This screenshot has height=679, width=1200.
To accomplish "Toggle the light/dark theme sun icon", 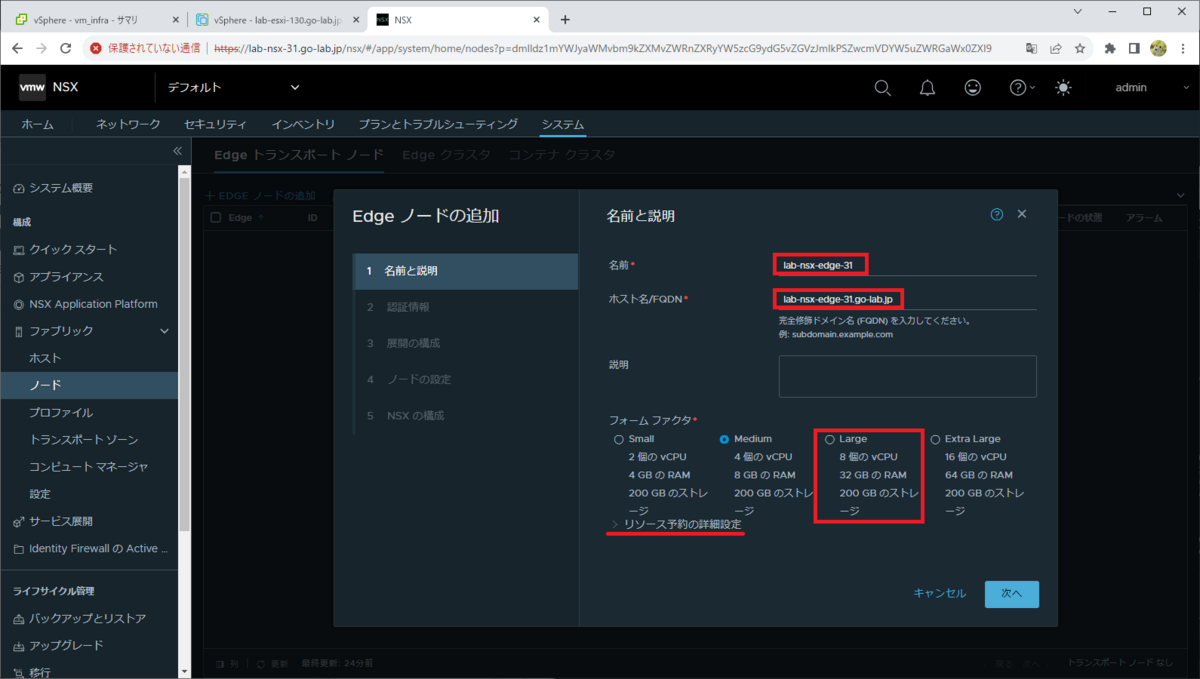I will point(1063,88).
